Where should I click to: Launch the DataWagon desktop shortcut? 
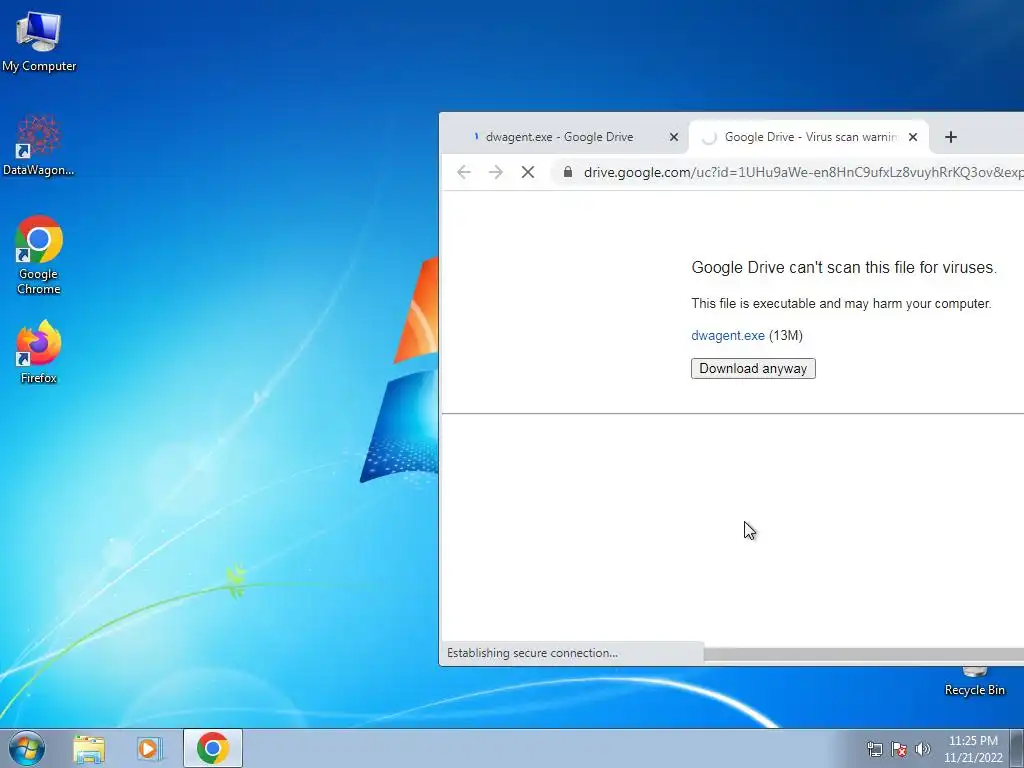(39, 145)
